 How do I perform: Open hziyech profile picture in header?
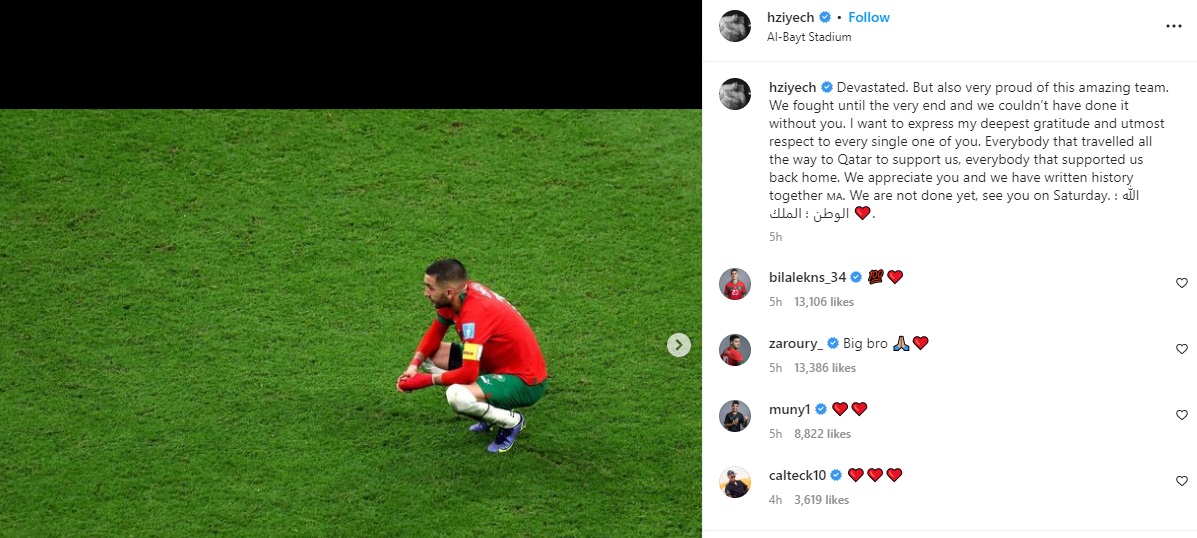click(735, 26)
